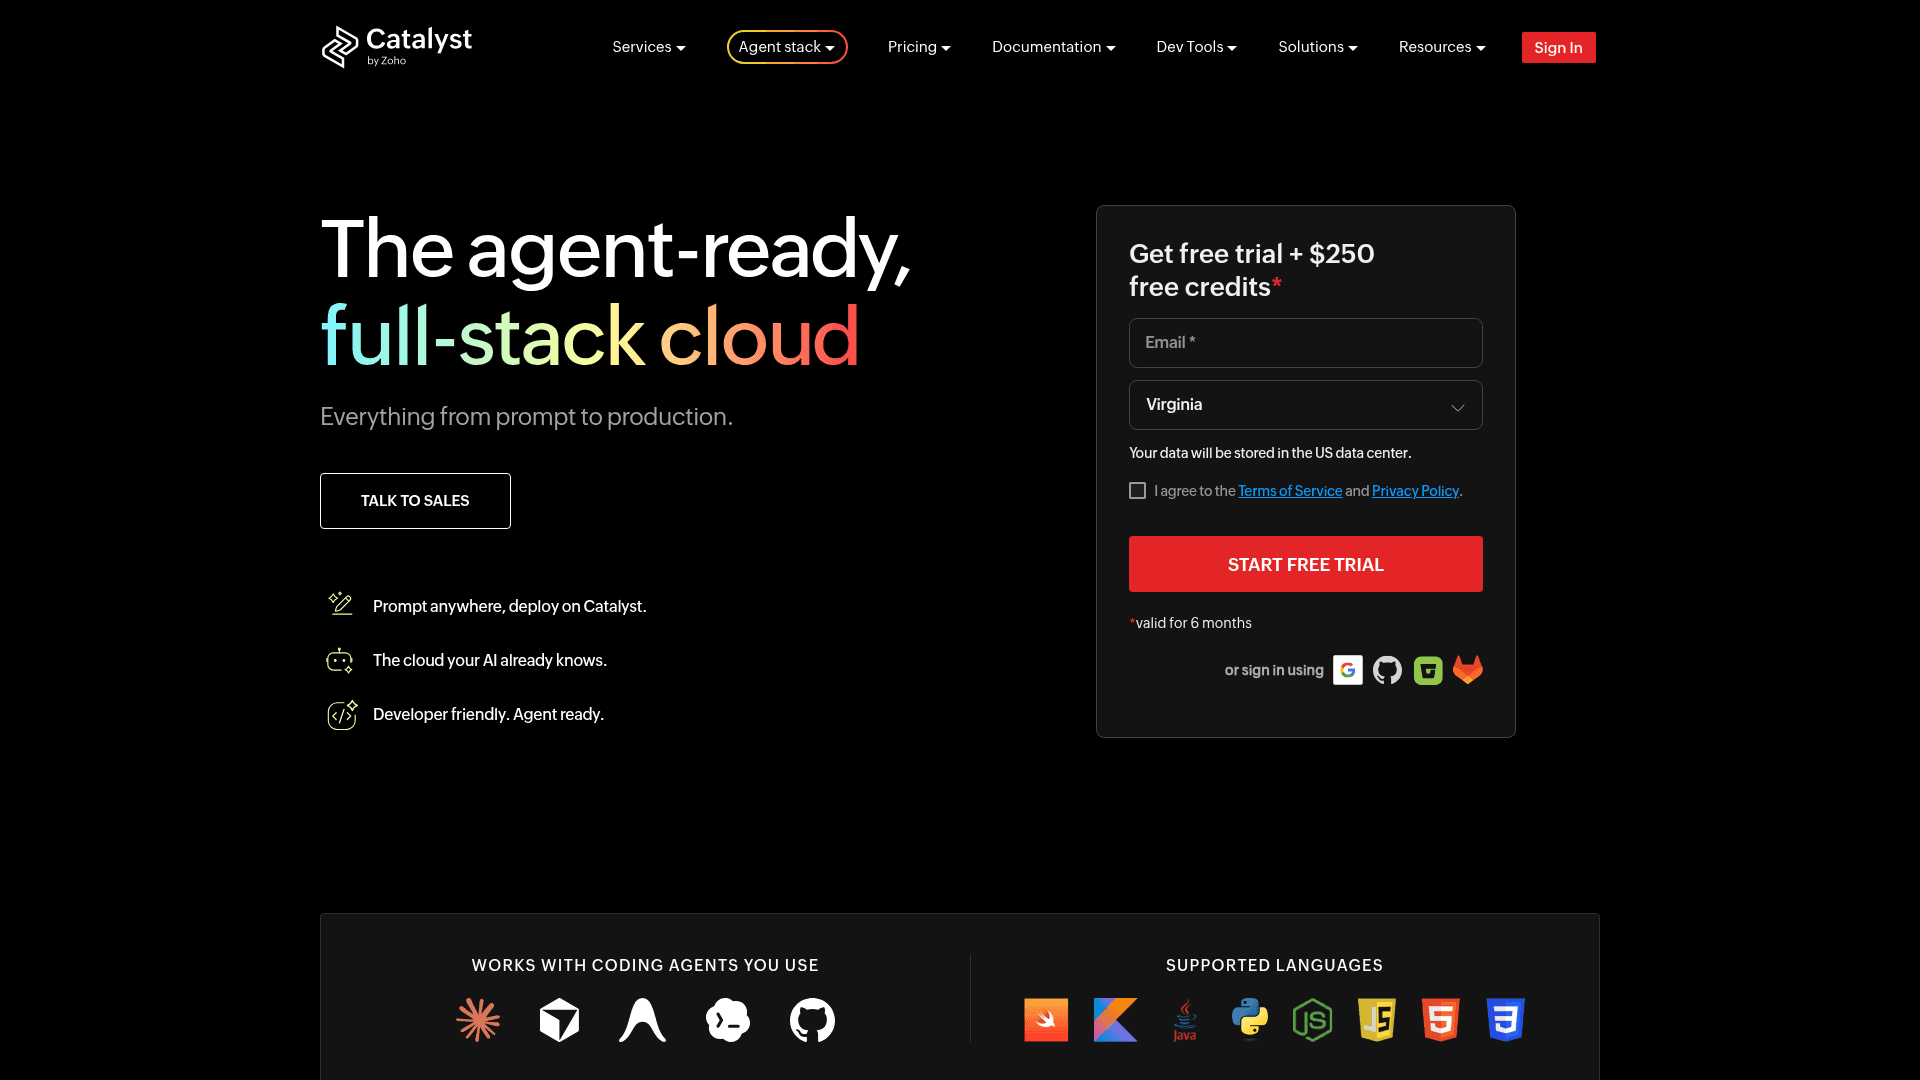Click the Cursor cube agent icon
The image size is (1920, 1080).
559,1020
